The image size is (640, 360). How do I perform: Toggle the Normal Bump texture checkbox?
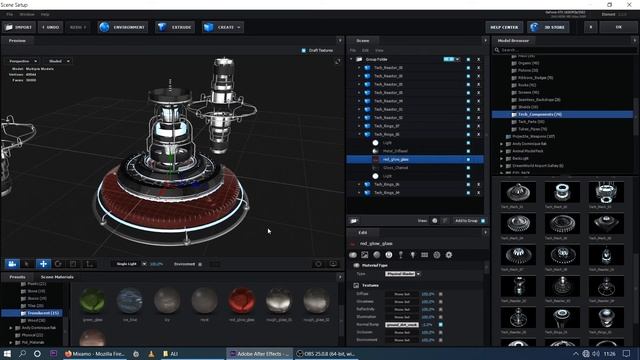440,324
